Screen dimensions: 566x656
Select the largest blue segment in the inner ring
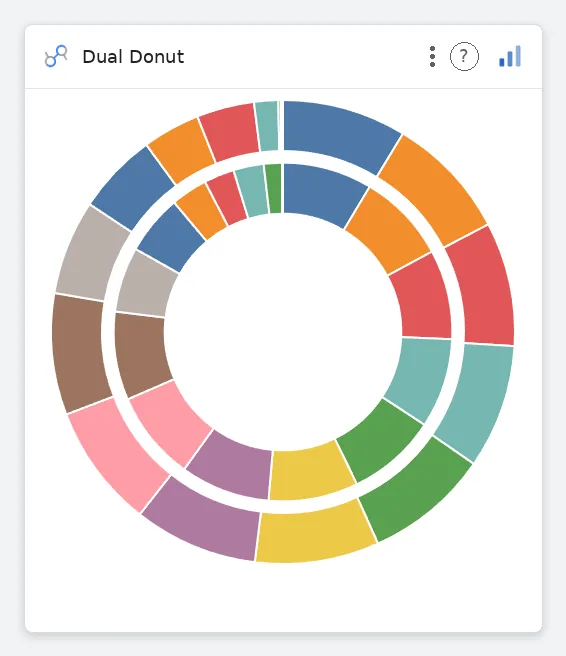[322, 192]
